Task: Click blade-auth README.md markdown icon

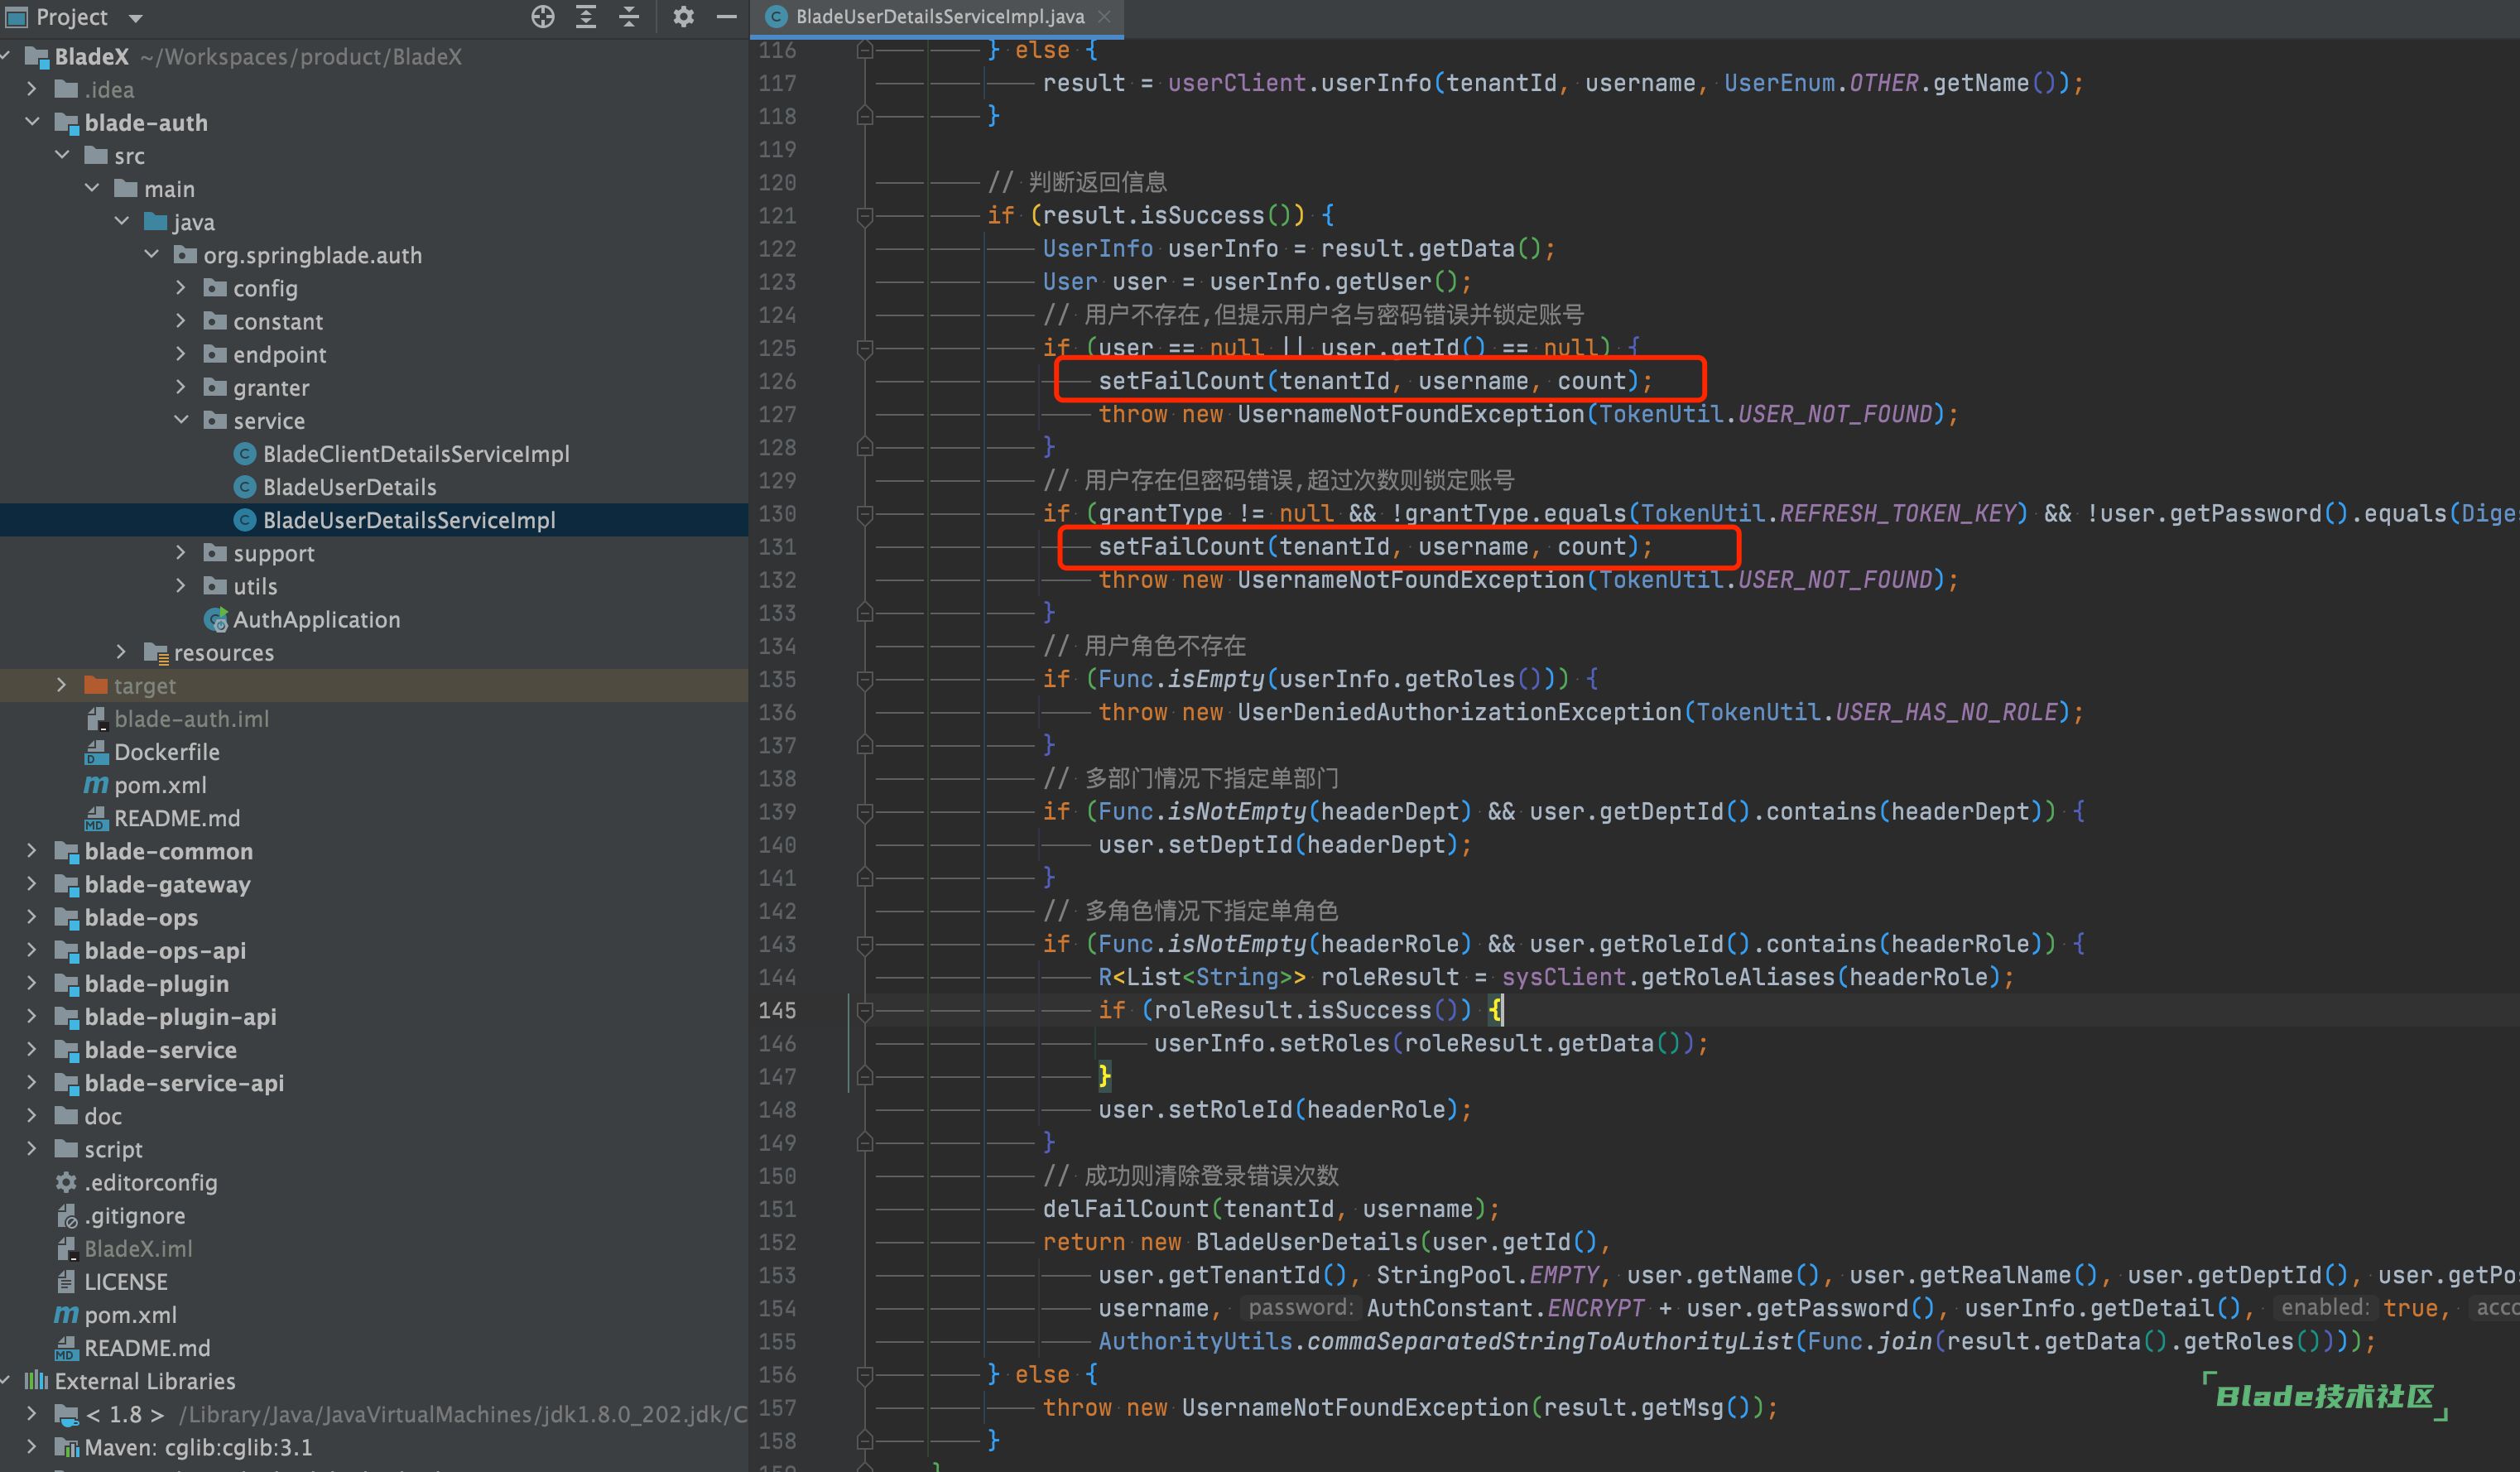Action: (x=96, y=818)
